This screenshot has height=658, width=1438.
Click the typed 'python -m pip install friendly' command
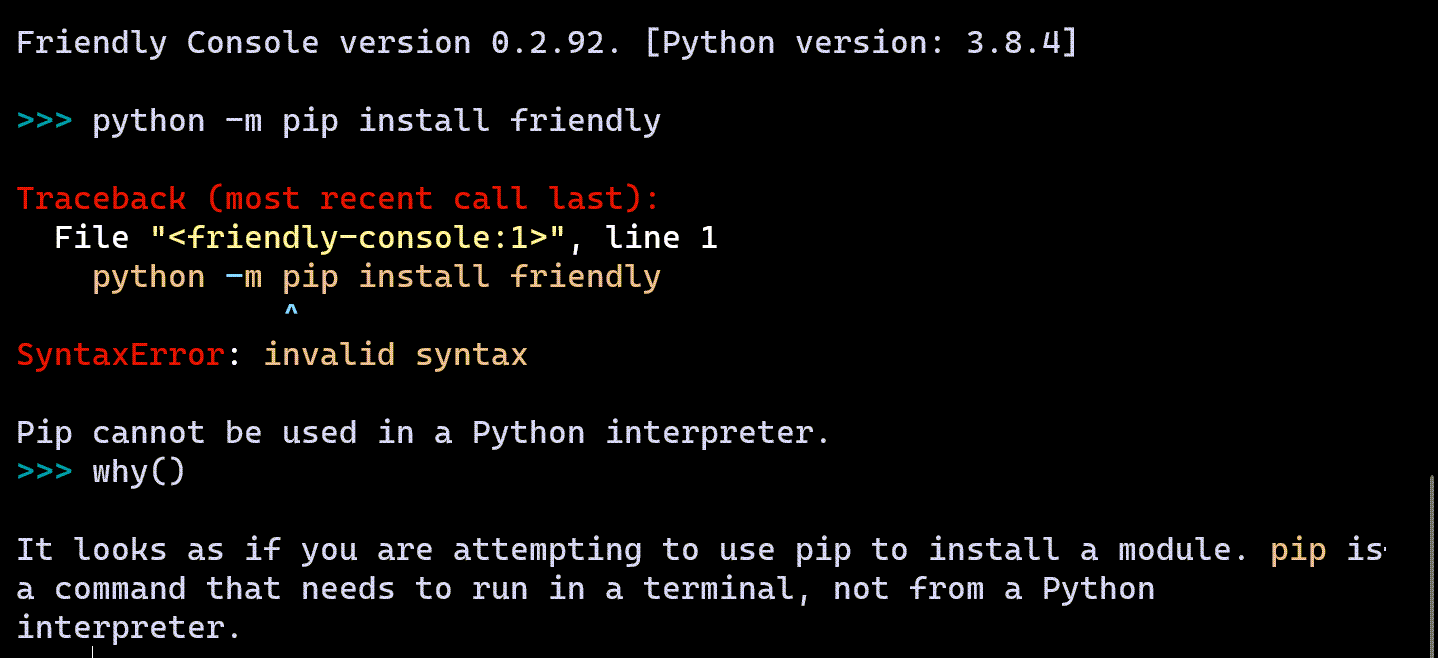coord(376,122)
